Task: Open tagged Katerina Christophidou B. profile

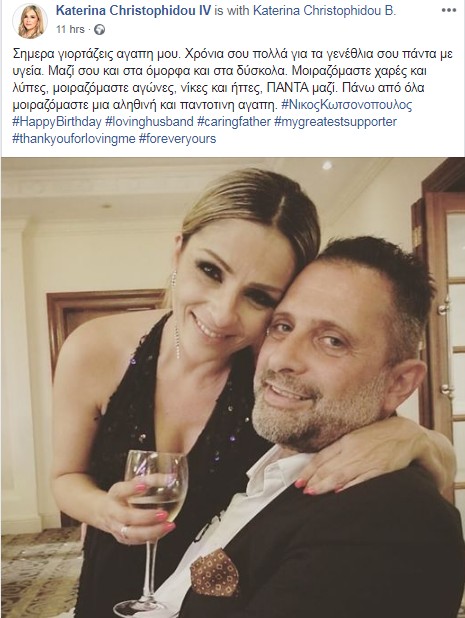Action: pos(324,11)
